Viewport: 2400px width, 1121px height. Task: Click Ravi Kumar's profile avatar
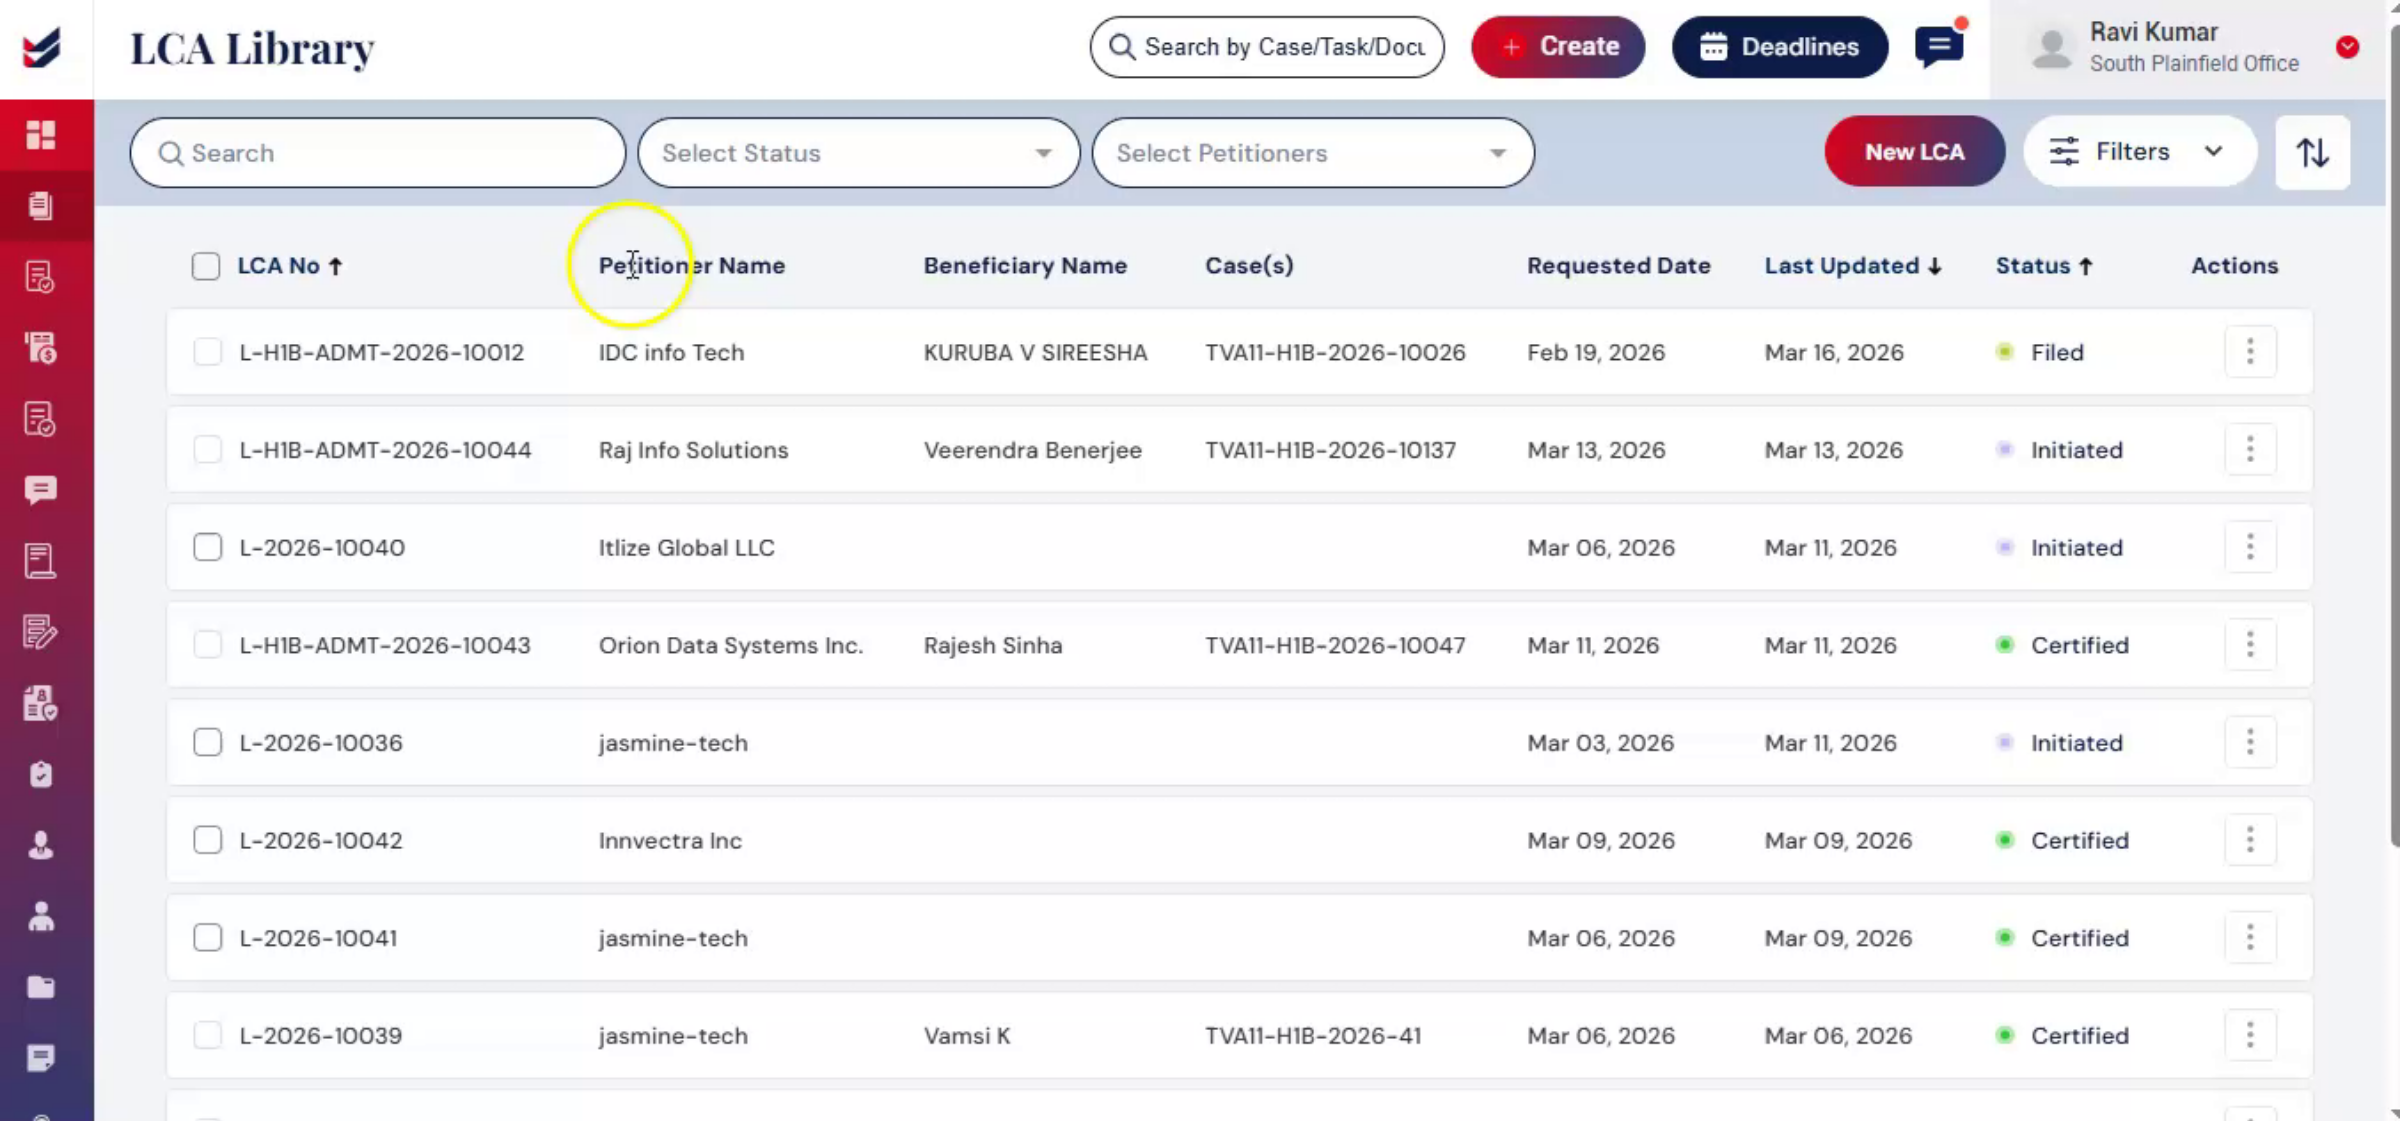point(2052,48)
